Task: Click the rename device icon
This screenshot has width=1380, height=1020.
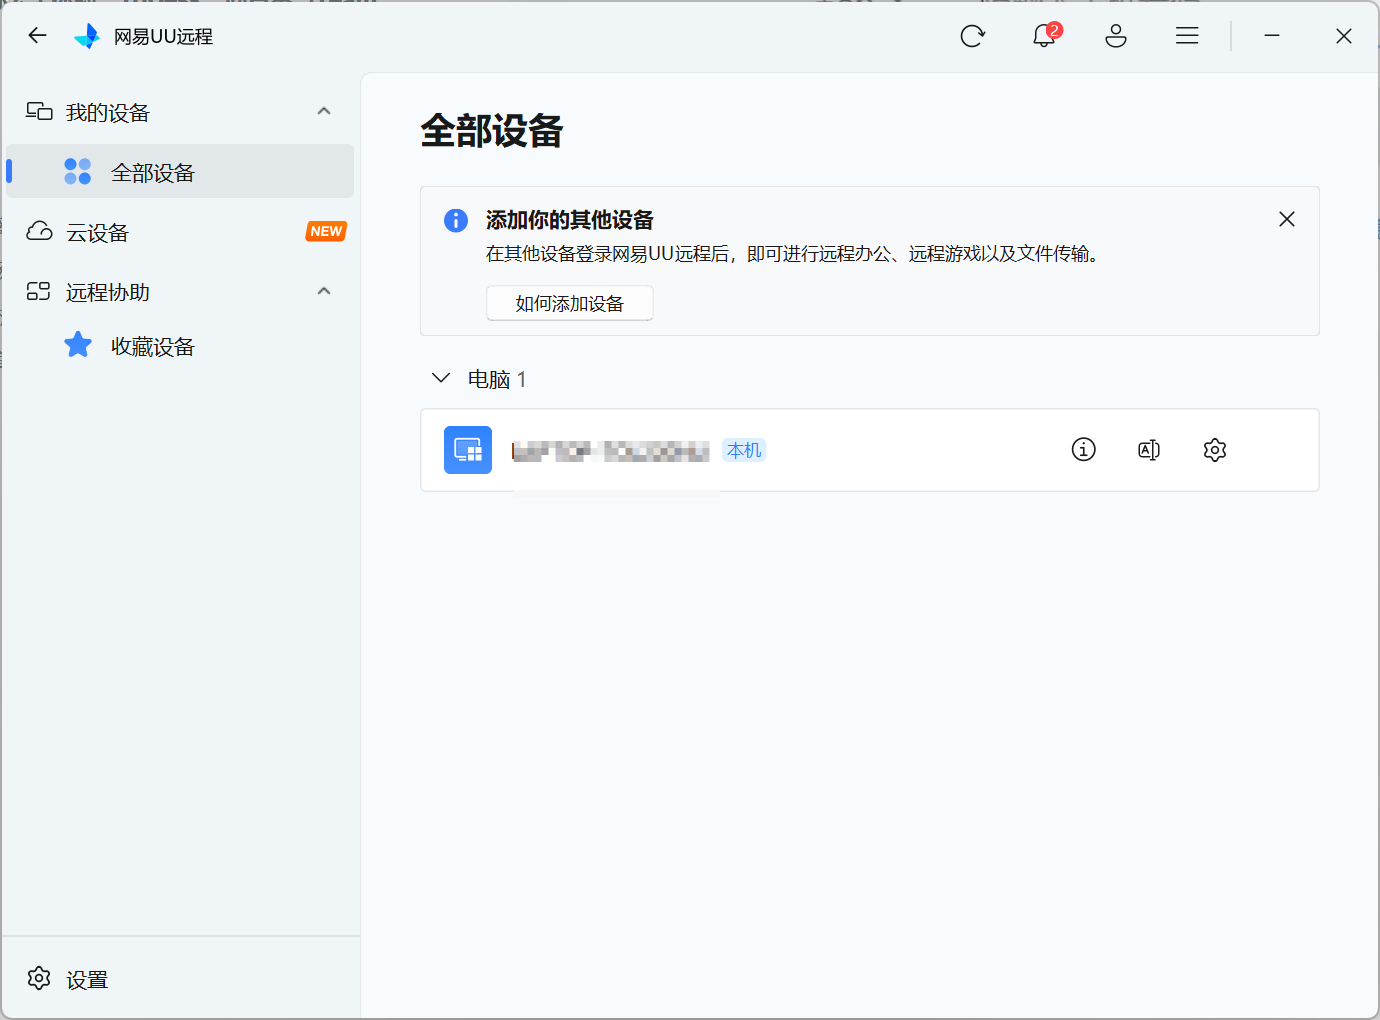Action: pyautogui.click(x=1149, y=450)
